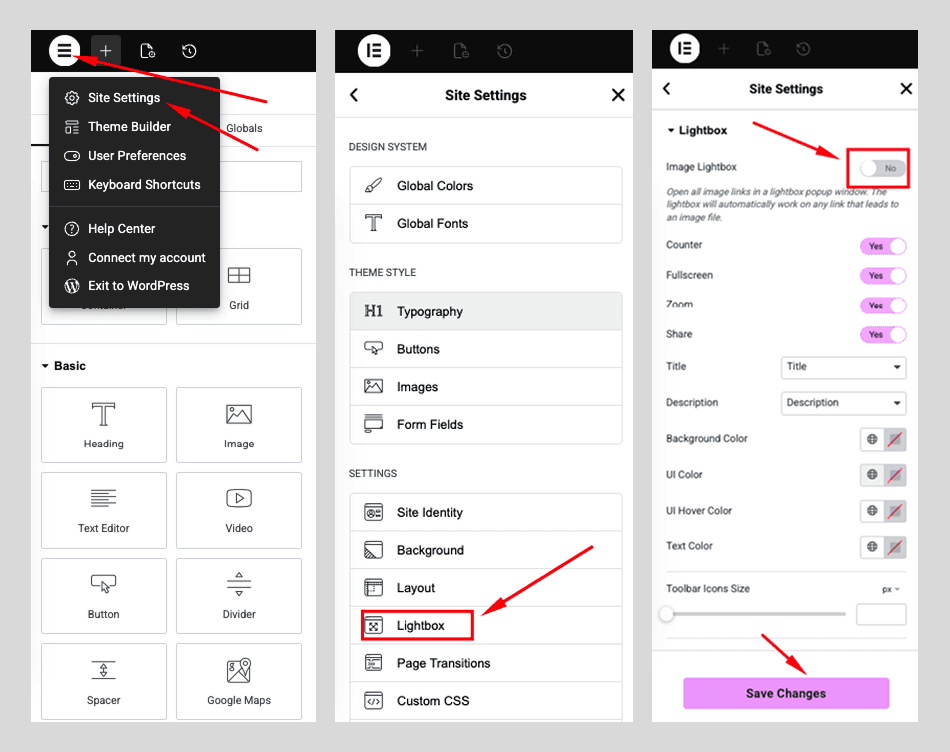Pick the Background Color swatch

(x=894, y=439)
